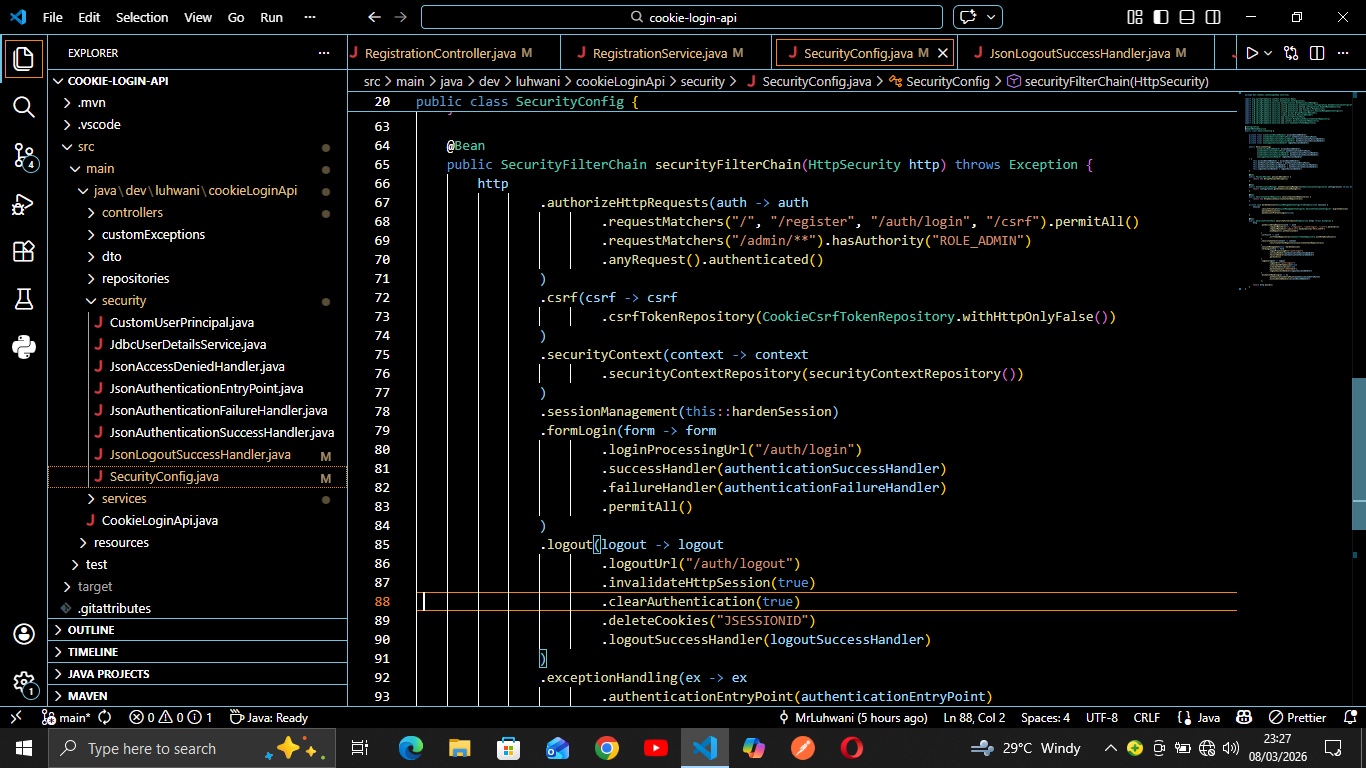Click the Search icon in activity bar
Viewport: 1366px width, 768px height.
(24, 107)
